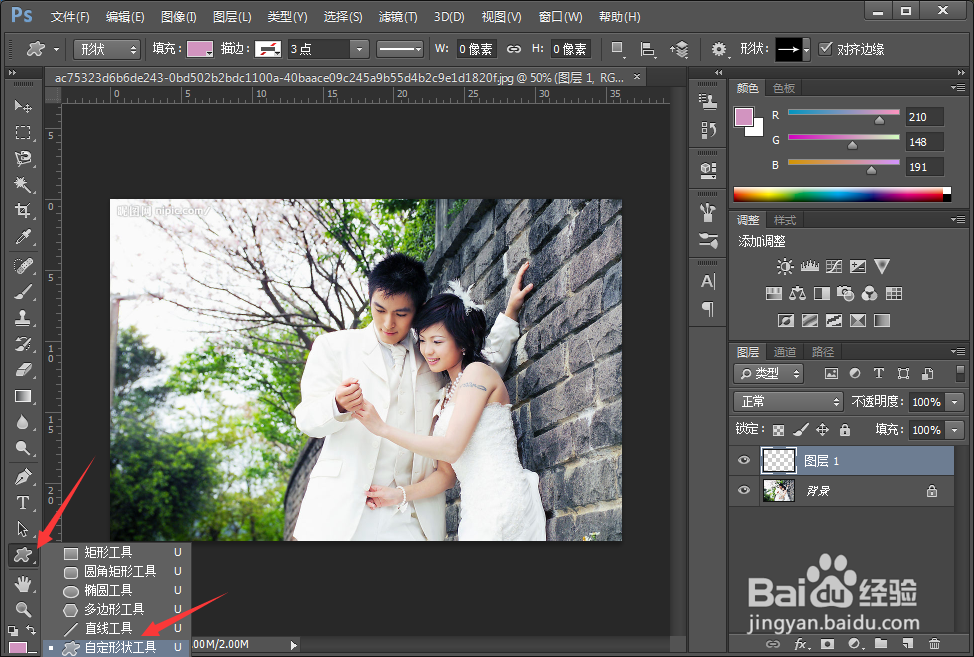Viewport: 974px width, 657px height.
Task: Hide layer 图层 1 visibility eye
Action: (x=744, y=460)
